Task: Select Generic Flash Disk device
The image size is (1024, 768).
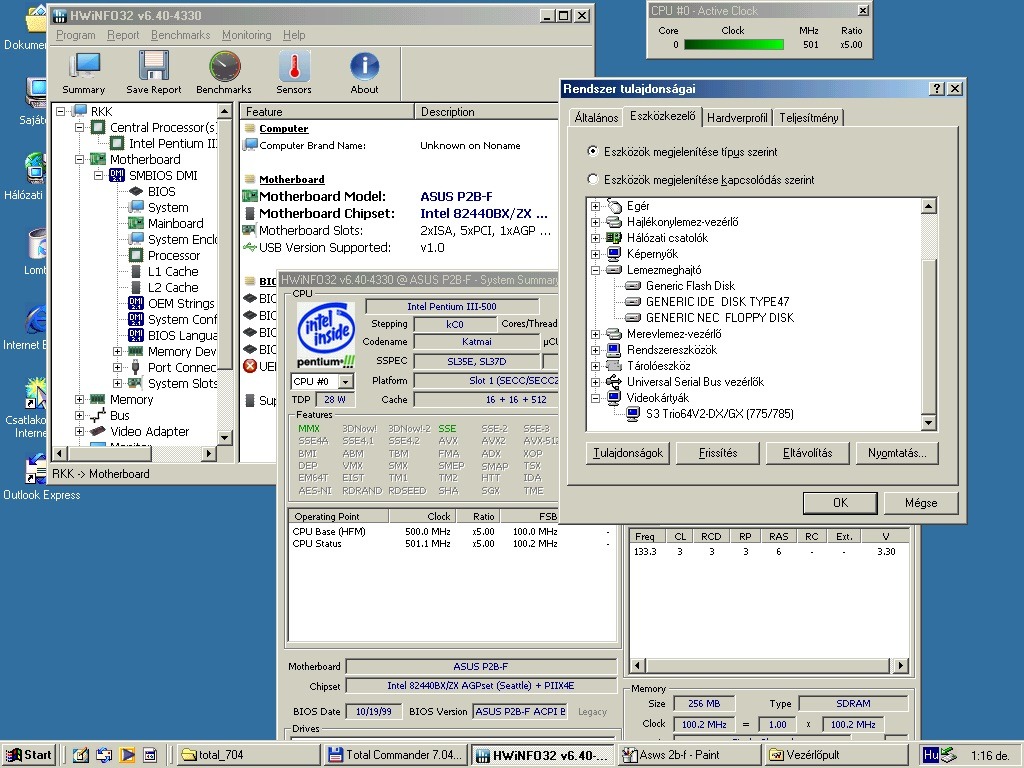Action: [690, 286]
